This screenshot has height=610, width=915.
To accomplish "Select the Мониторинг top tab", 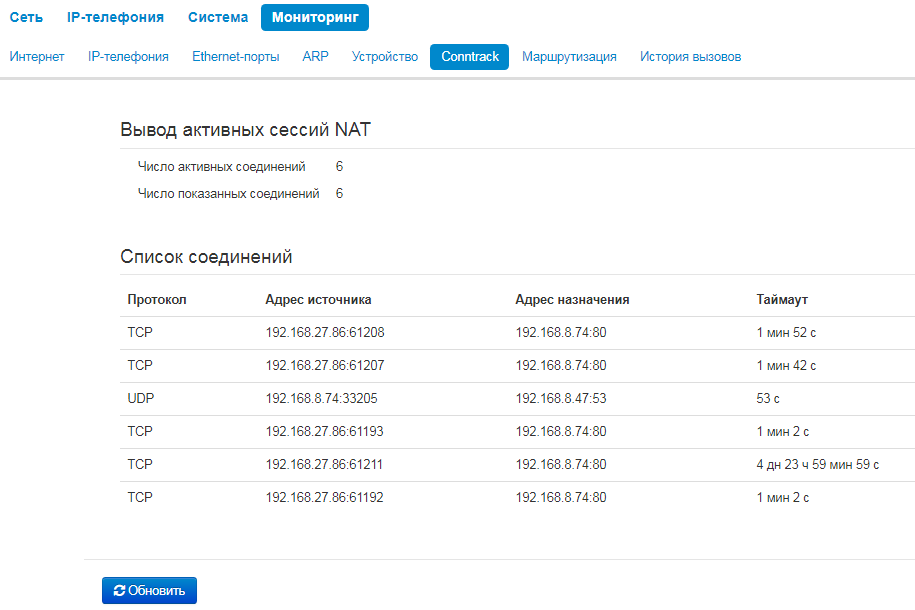I will coord(315,17).
